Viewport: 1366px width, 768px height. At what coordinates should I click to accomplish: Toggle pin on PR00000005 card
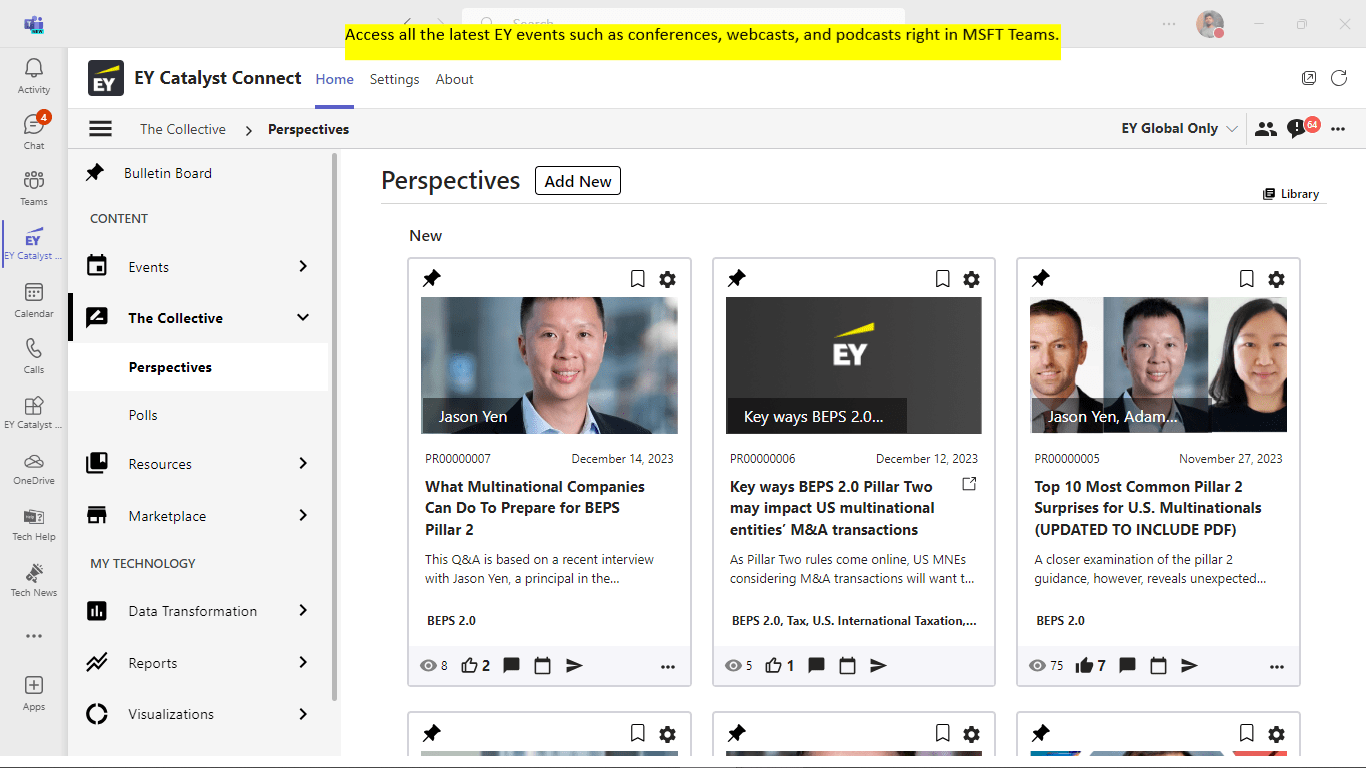click(1040, 278)
